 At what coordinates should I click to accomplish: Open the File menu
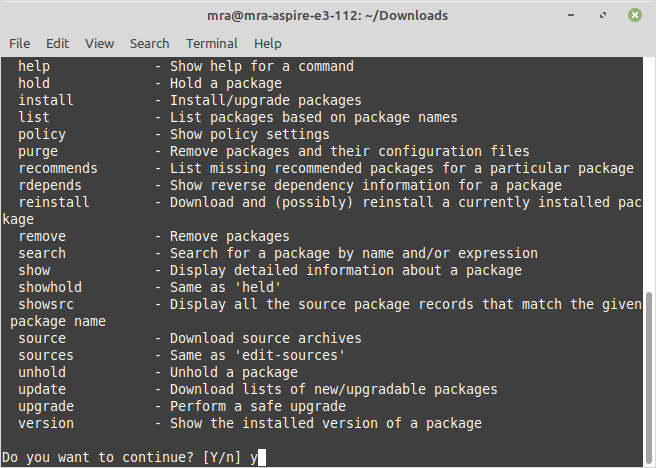19,43
